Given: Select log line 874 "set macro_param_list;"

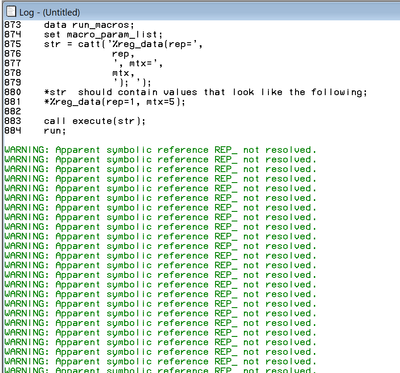Looking at the screenshot, I should click(x=83, y=34).
